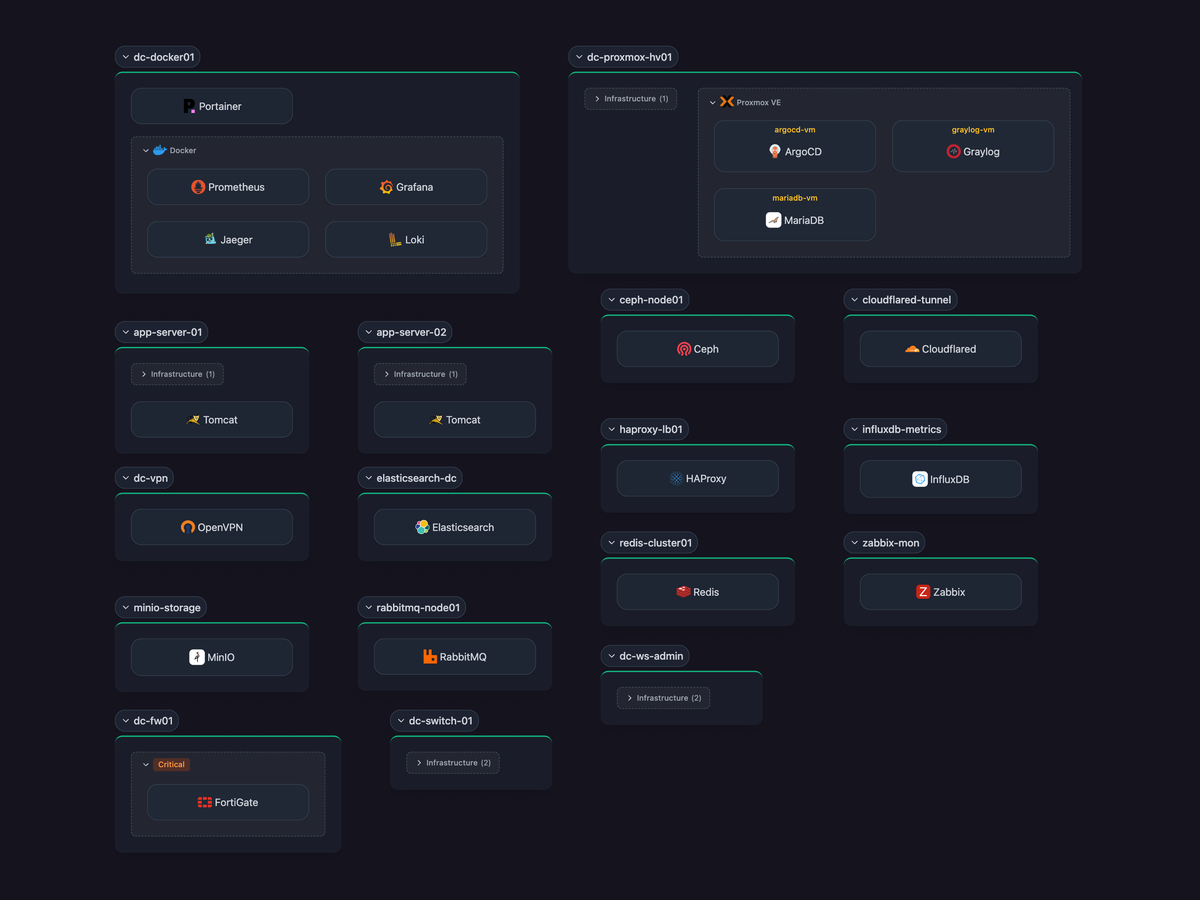The image size is (1200, 900).
Task: Click the Redis cube icon
Action: tap(683, 592)
